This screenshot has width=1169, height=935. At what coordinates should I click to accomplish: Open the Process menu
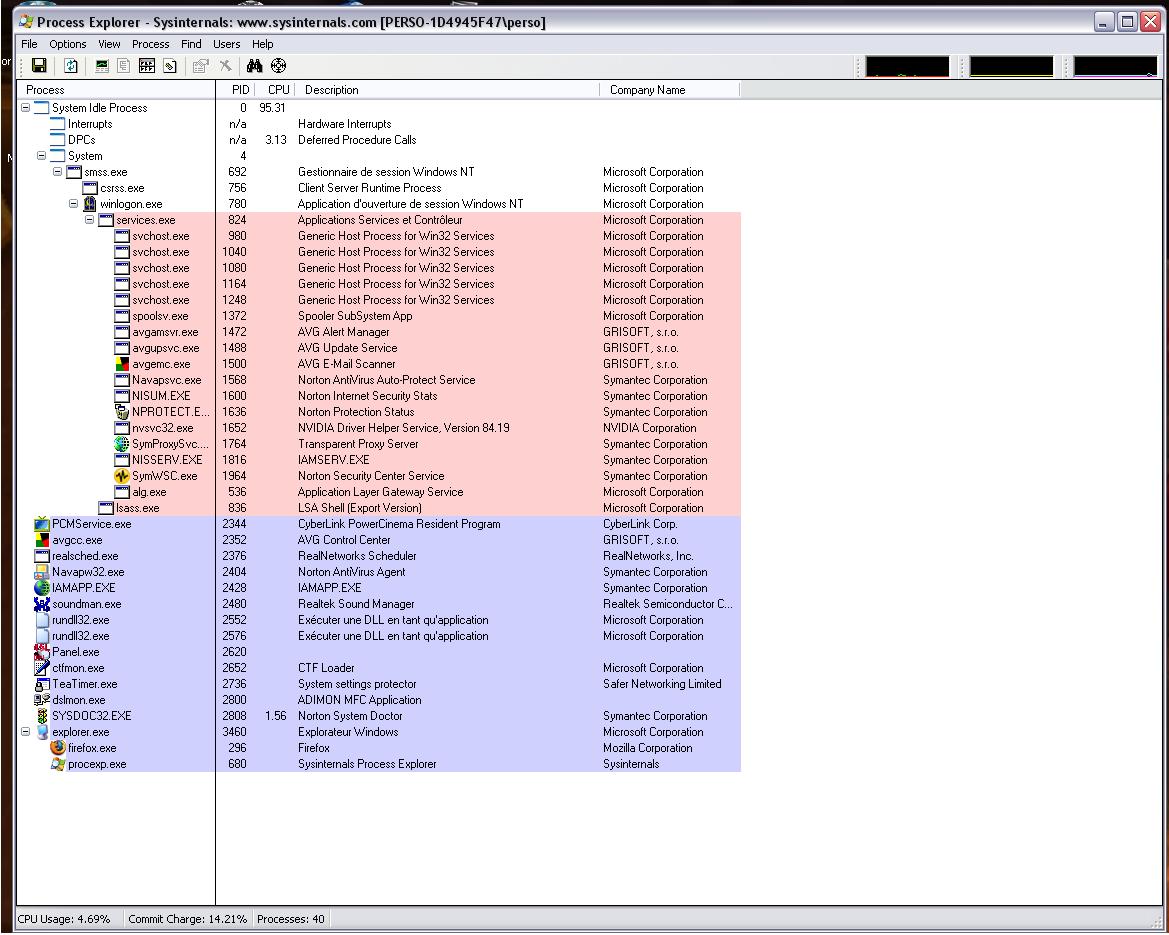click(x=151, y=45)
